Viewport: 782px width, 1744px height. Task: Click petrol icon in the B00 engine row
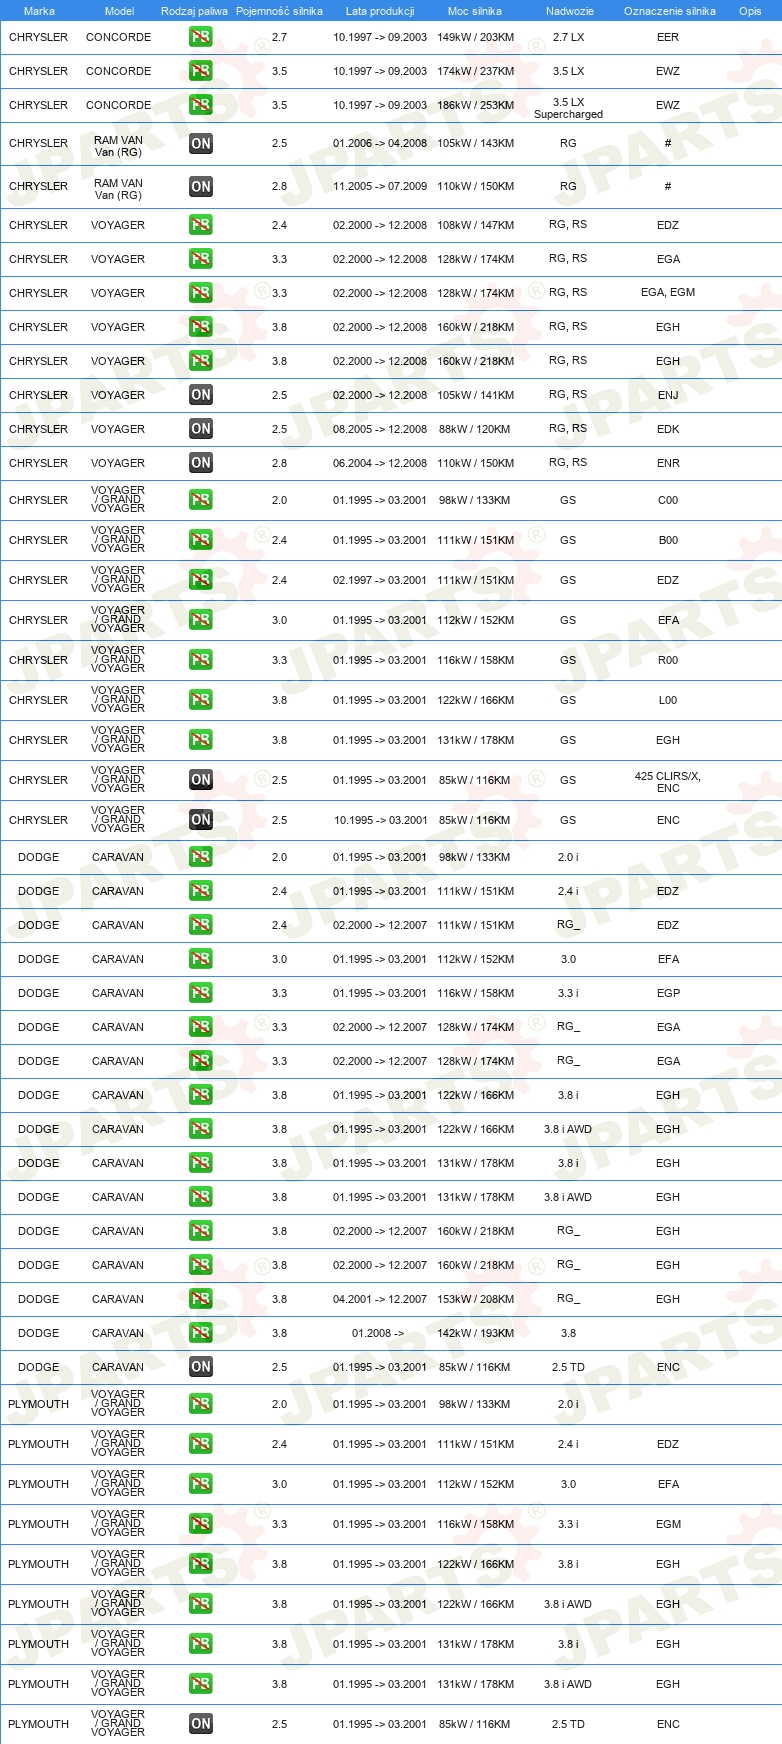click(201, 540)
